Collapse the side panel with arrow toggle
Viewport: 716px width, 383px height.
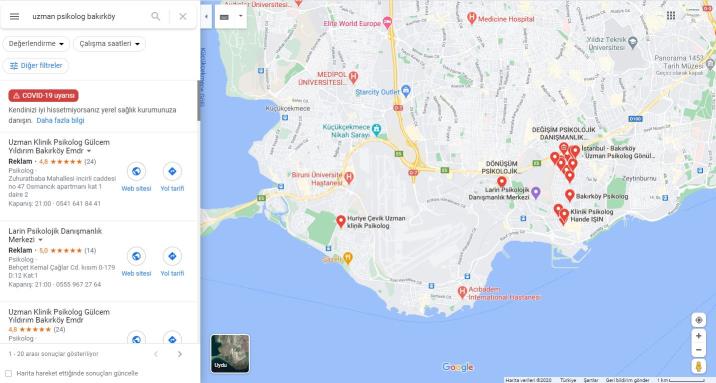pyautogui.click(x=206, y=16)
